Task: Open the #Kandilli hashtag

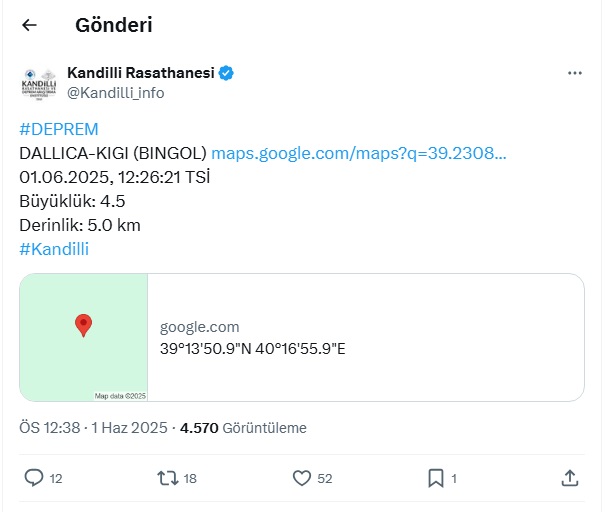Action: (54, 249)
